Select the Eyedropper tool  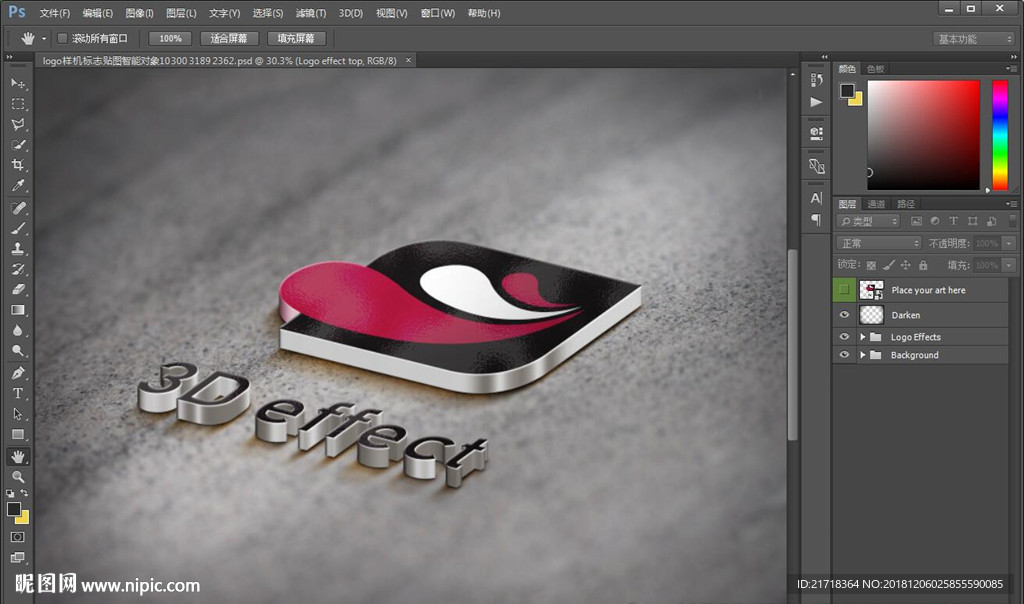click(18, 185)
